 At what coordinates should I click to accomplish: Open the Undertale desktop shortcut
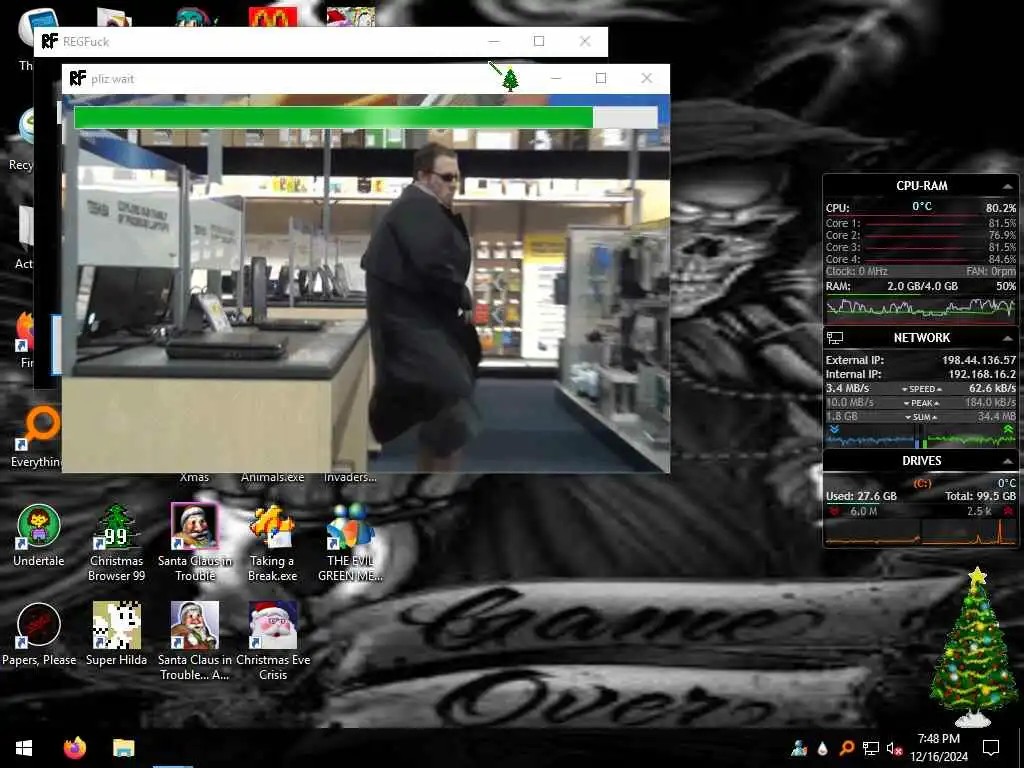pyautogui.click(x=39, y=536)
